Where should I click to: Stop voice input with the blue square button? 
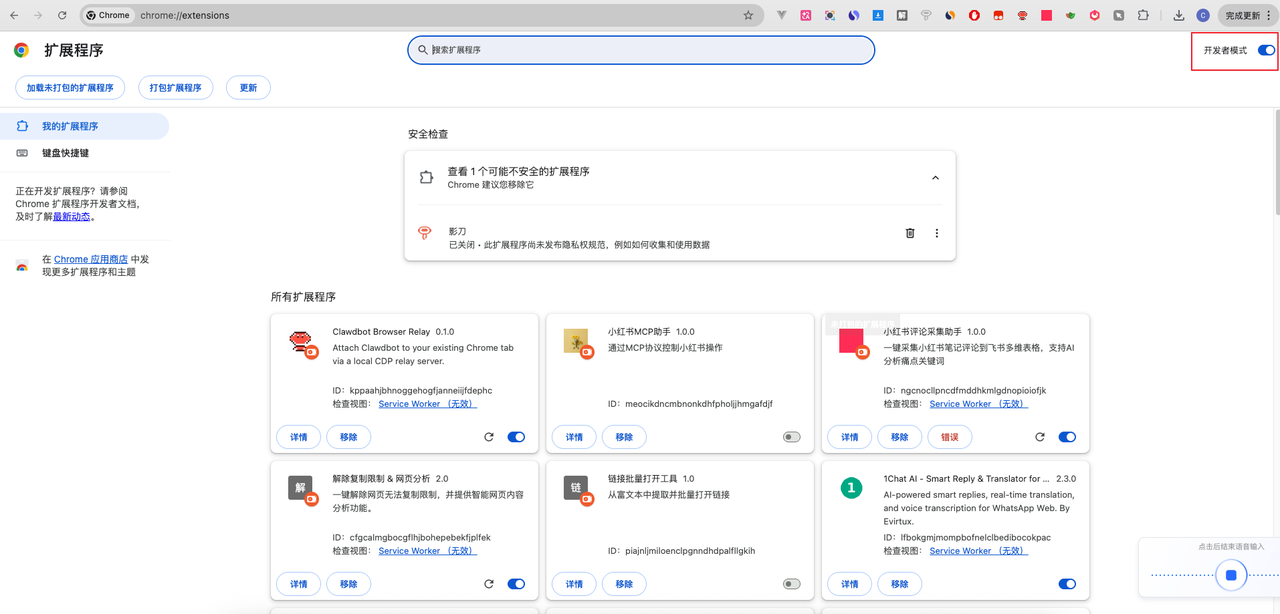click(1231, 575)
